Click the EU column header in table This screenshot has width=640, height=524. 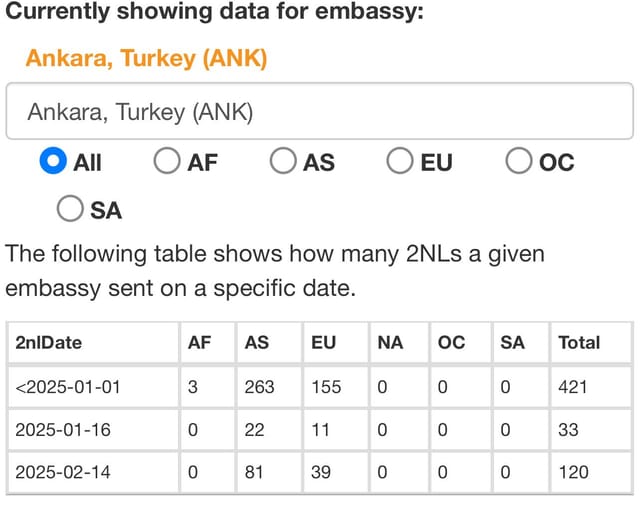tap(336, 343)
